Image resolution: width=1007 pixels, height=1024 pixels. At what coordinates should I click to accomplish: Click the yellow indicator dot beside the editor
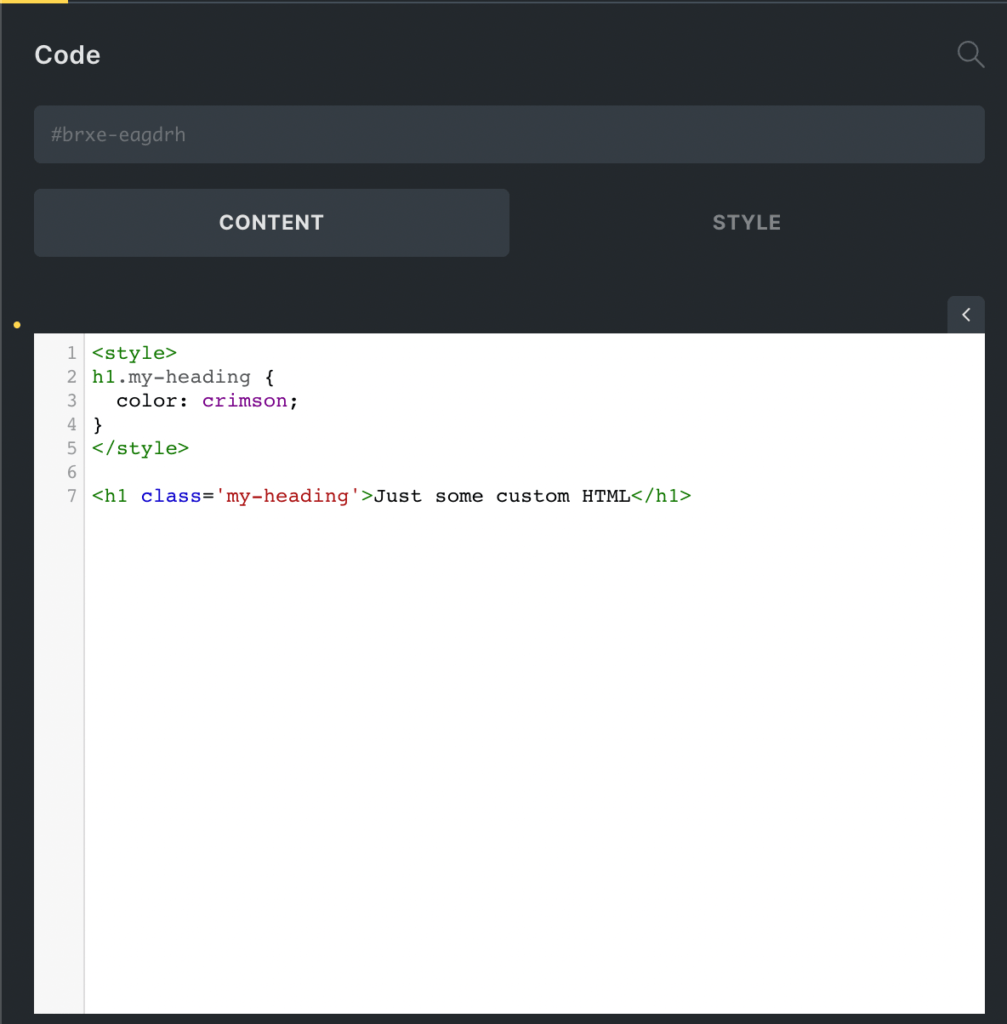[15, 324]
